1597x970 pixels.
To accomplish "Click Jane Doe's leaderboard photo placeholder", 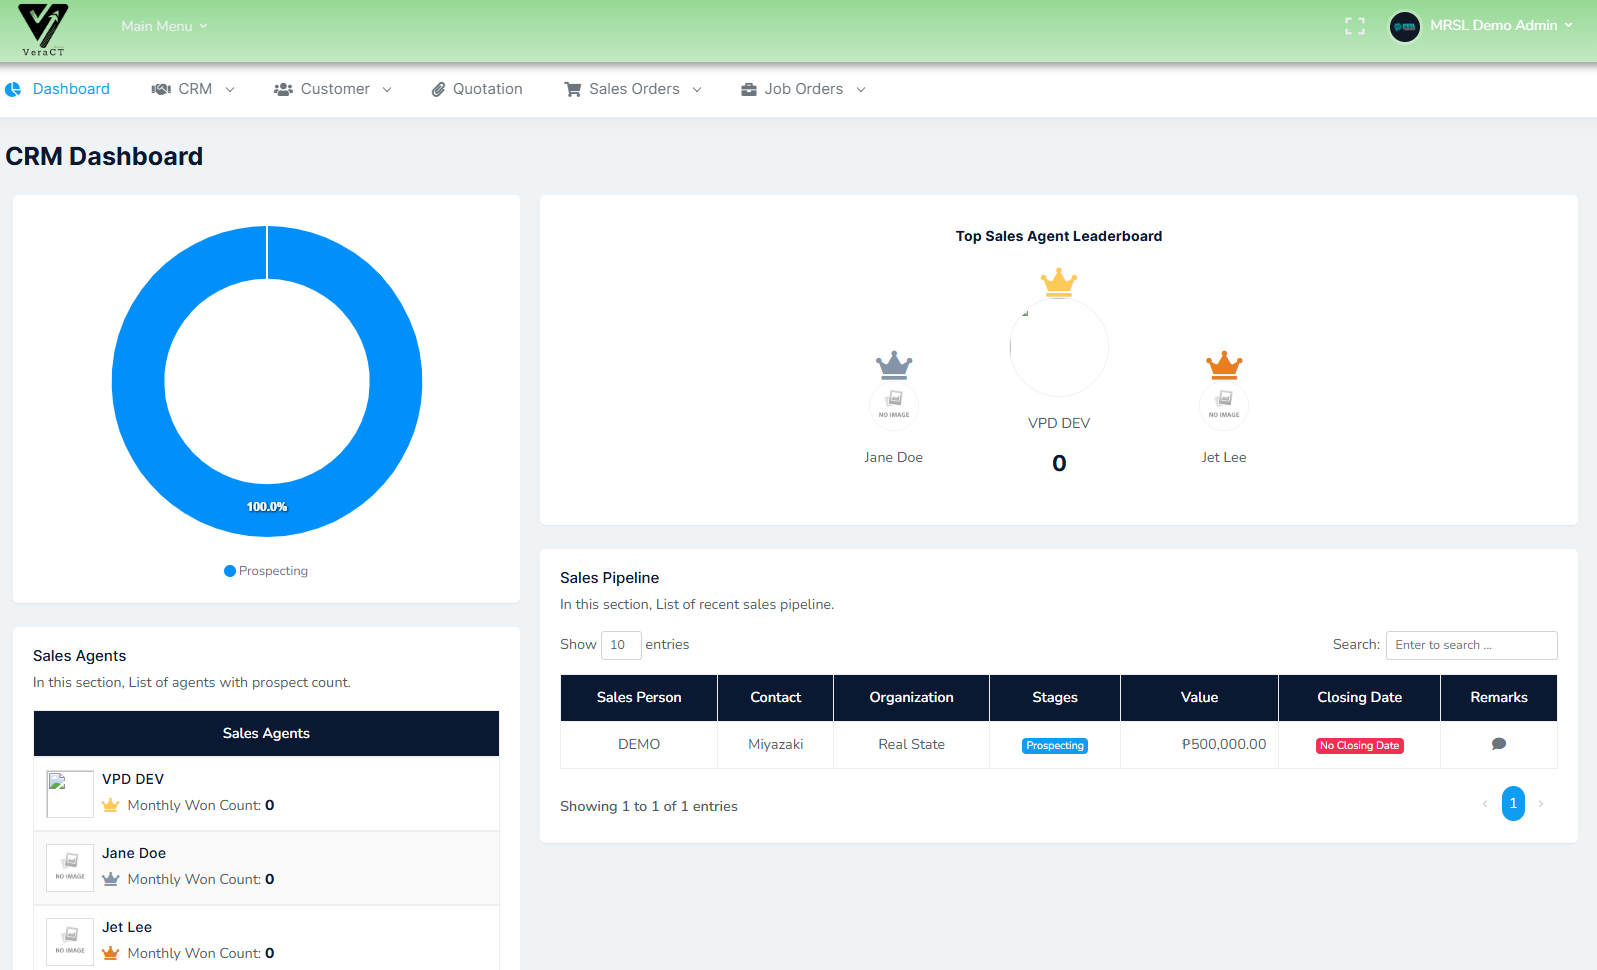I will pos(894,405).
